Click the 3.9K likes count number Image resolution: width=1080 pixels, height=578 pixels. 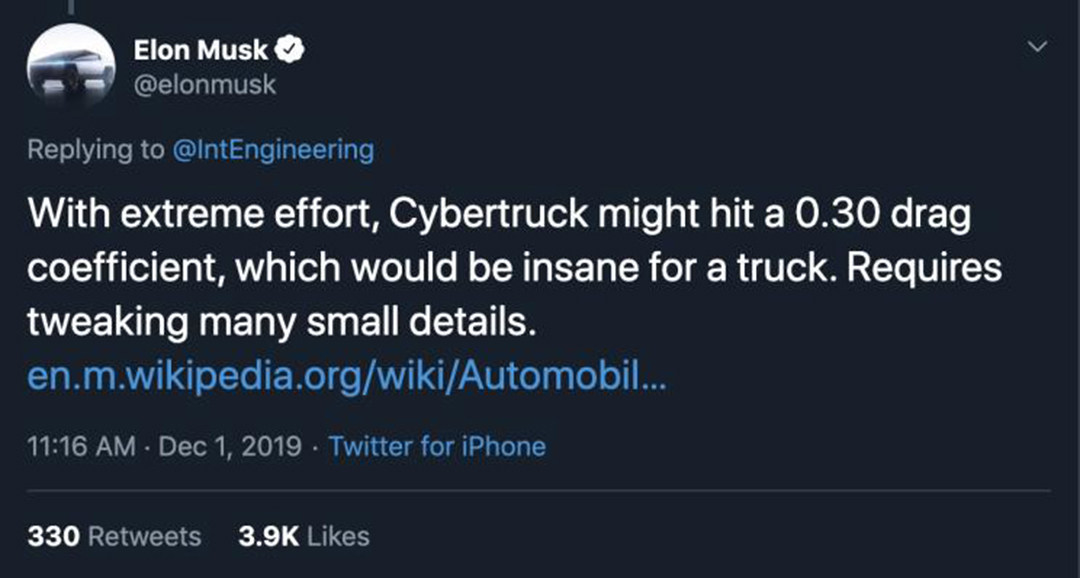269,536
